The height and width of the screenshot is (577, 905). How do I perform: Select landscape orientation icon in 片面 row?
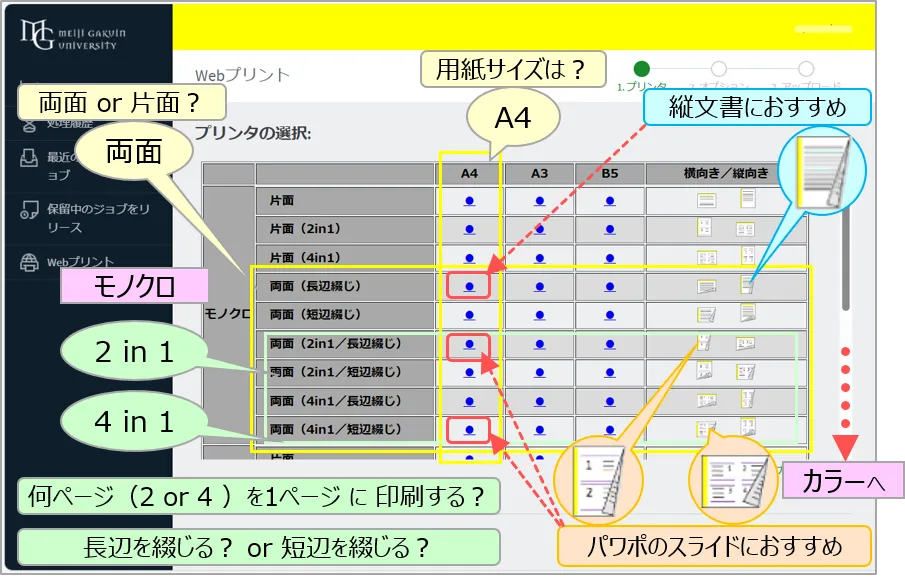[x=706, y=200]
